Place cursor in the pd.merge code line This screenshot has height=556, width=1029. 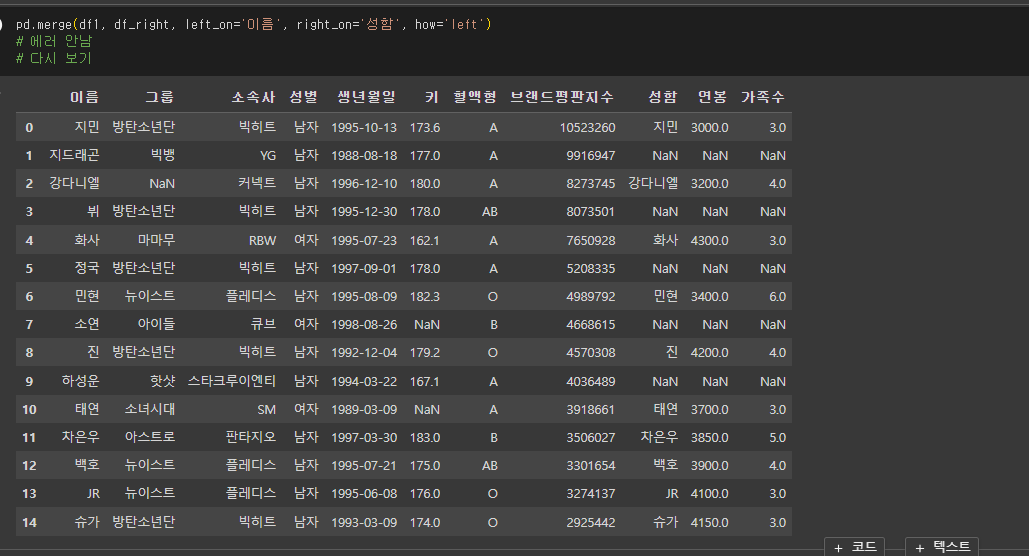pyautogui.click(x=253, y=24)
